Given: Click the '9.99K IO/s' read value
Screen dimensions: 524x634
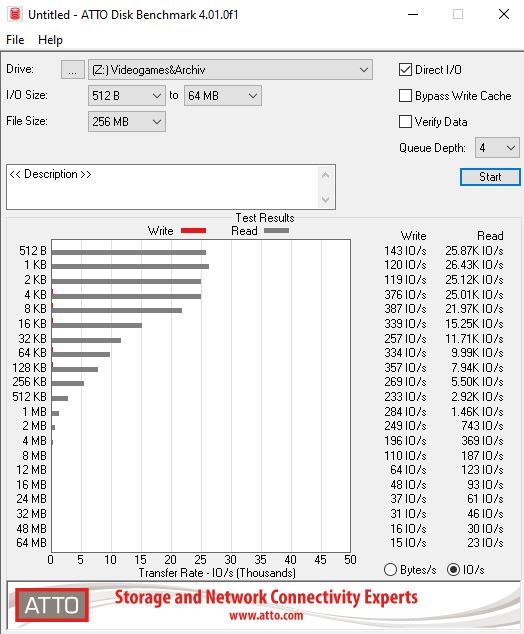Looking at the screenshot, I should pos(477,353).
